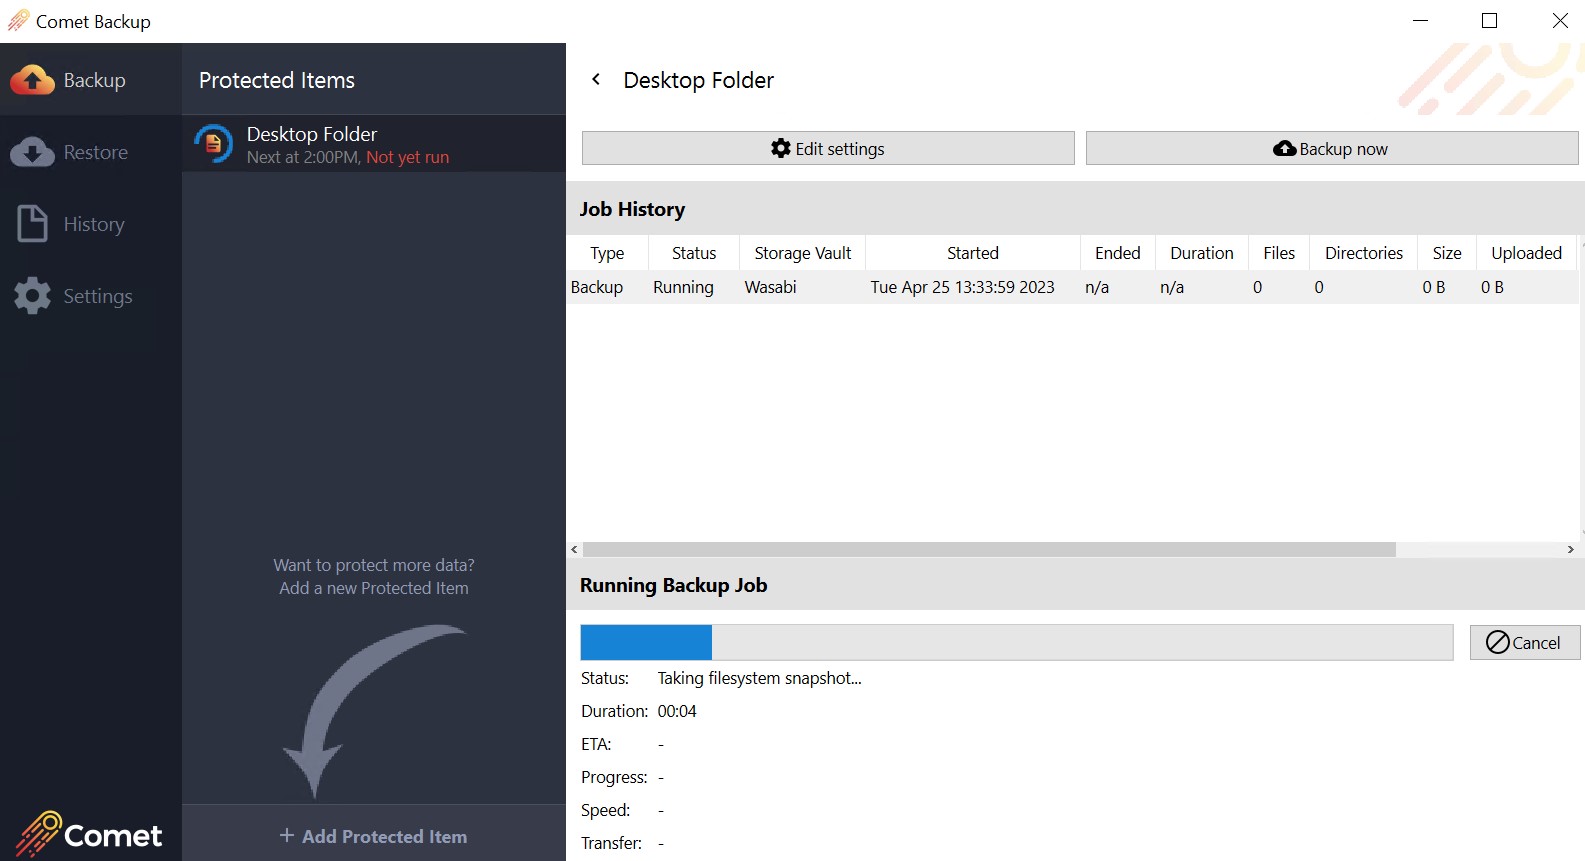Click the 'Not yet run' status text
1585x861 pixels.
tap(408, 157)
